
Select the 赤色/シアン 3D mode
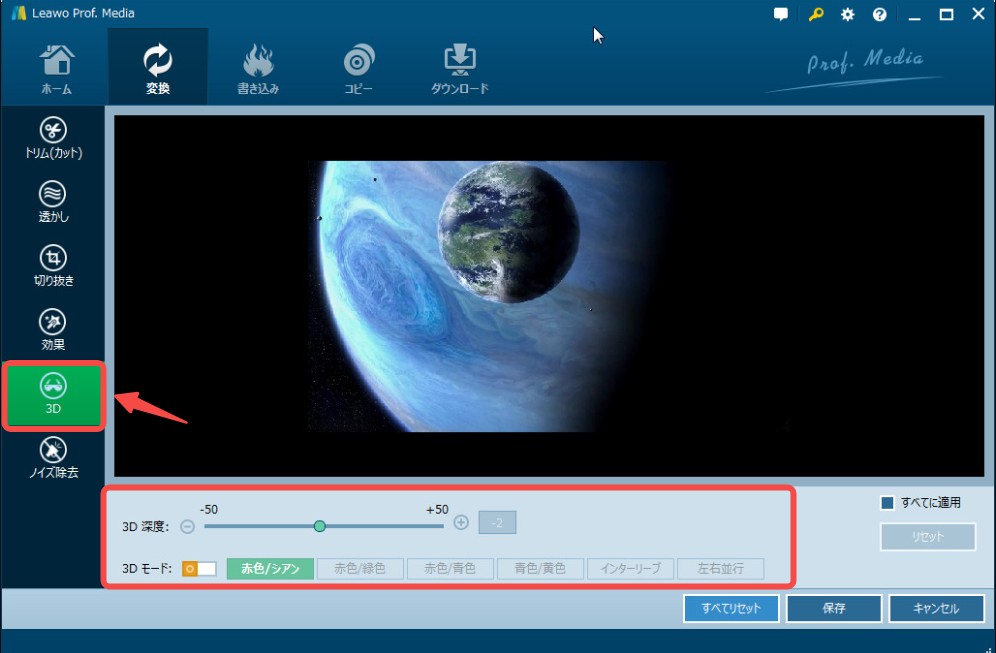click(270, 569)
